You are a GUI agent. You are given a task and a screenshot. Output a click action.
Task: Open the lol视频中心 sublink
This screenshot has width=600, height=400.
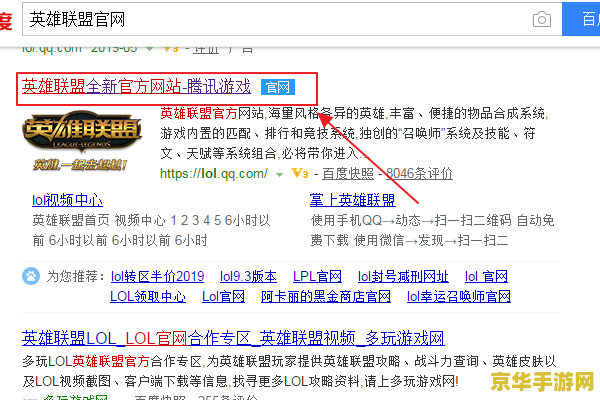(67, 200)
